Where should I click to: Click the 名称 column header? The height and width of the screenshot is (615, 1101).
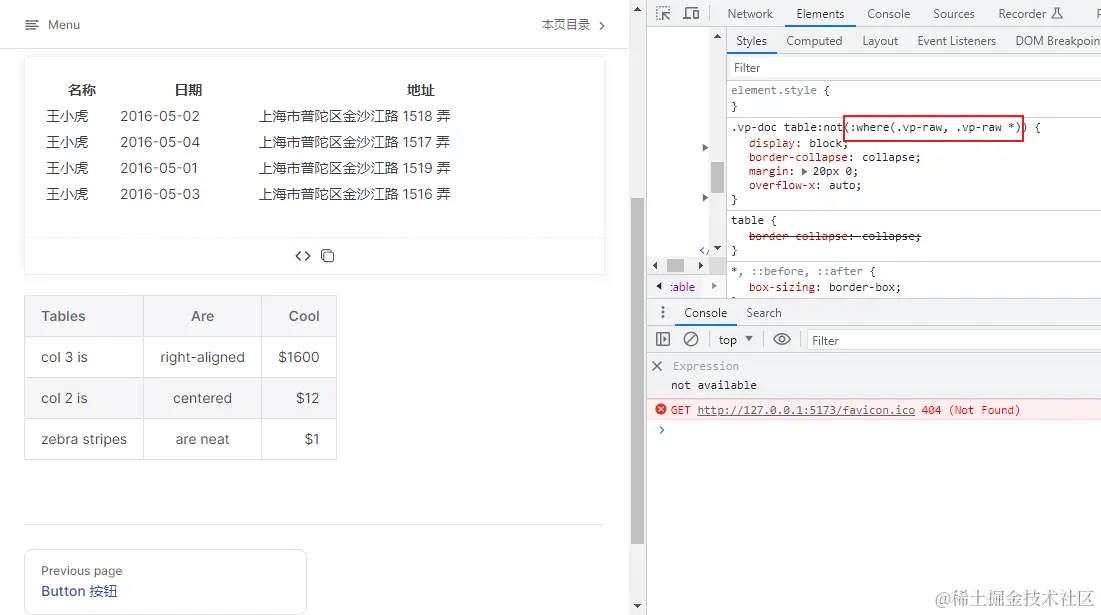81,90
